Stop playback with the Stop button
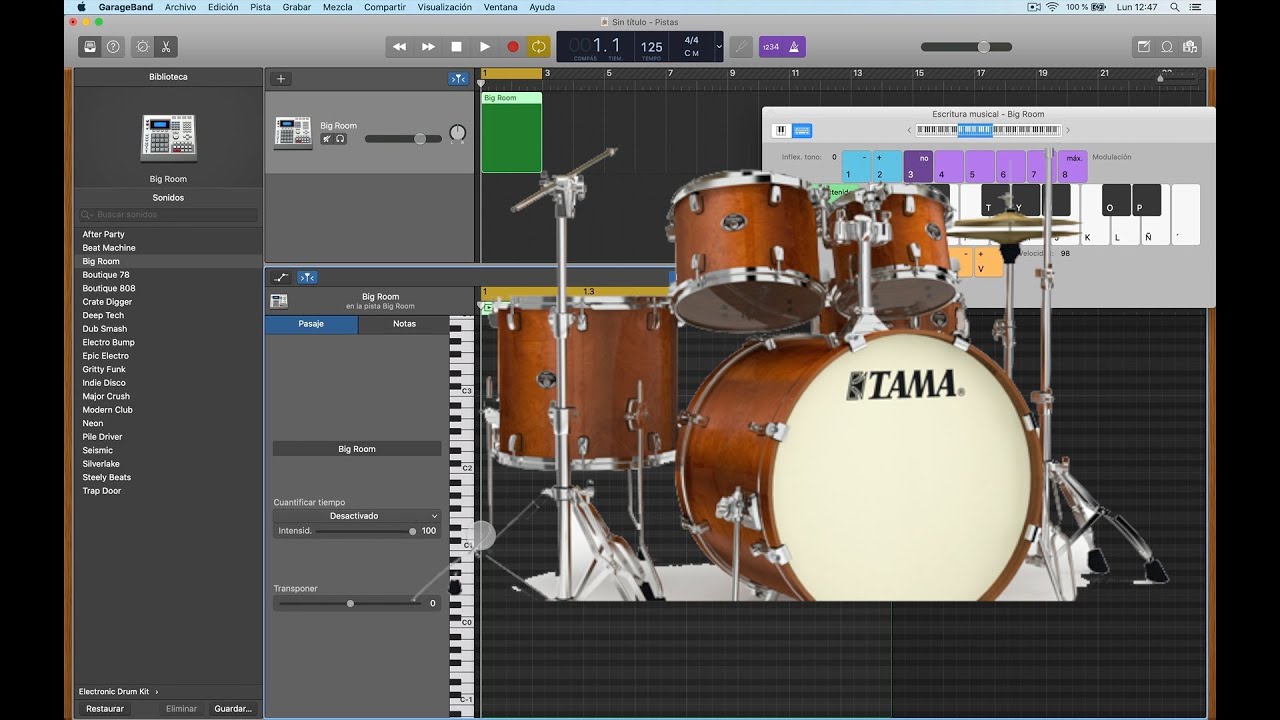This screenshot has width=1280, height=720. (x=456, y=47)
